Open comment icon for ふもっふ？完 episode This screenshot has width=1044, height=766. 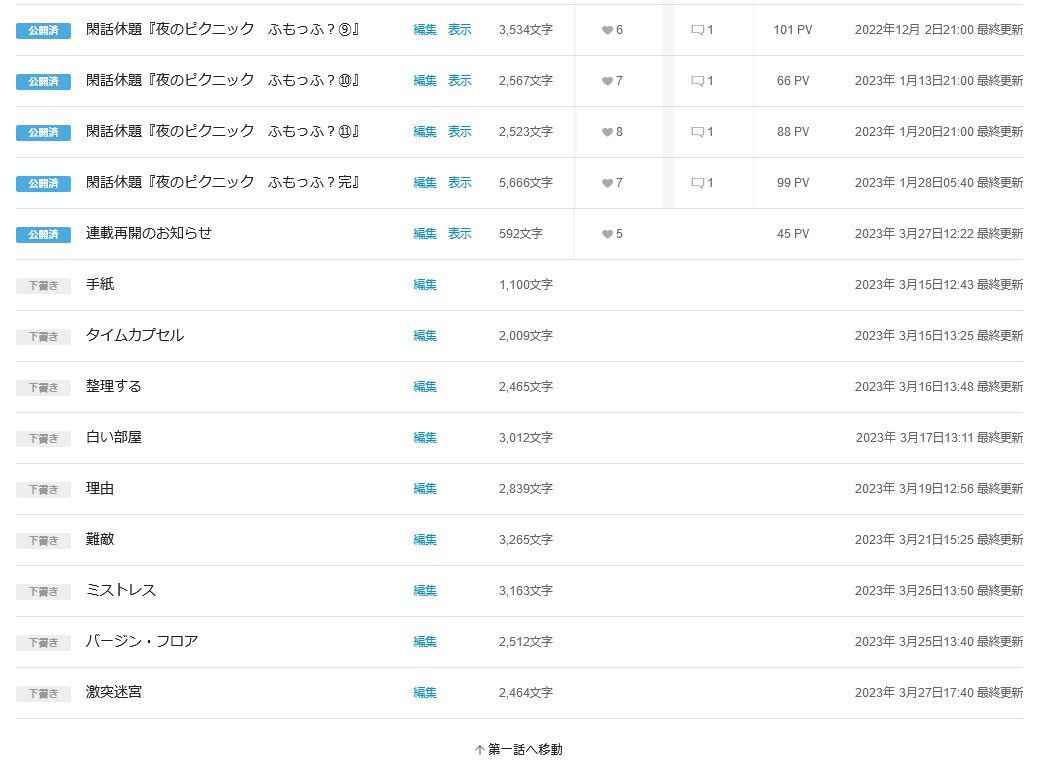pyautogui.click(x=697, y=183)
